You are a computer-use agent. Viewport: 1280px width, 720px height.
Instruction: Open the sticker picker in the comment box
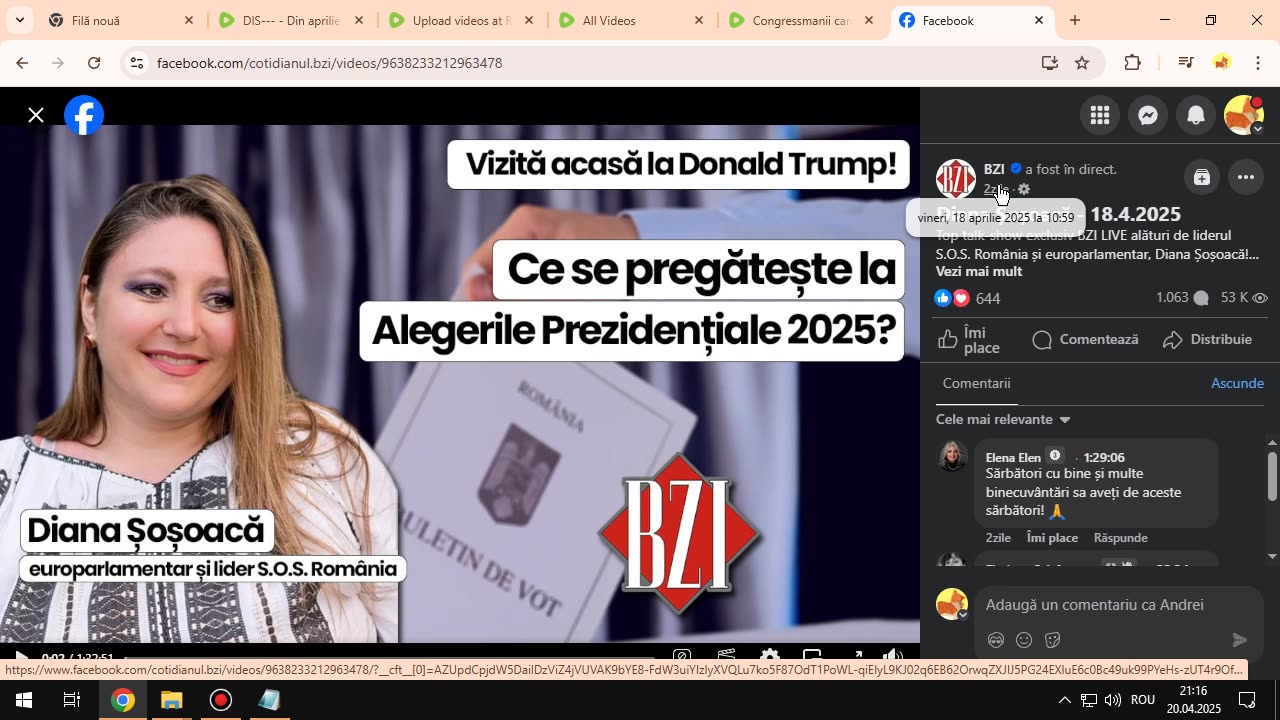[x=1052, y=640]
